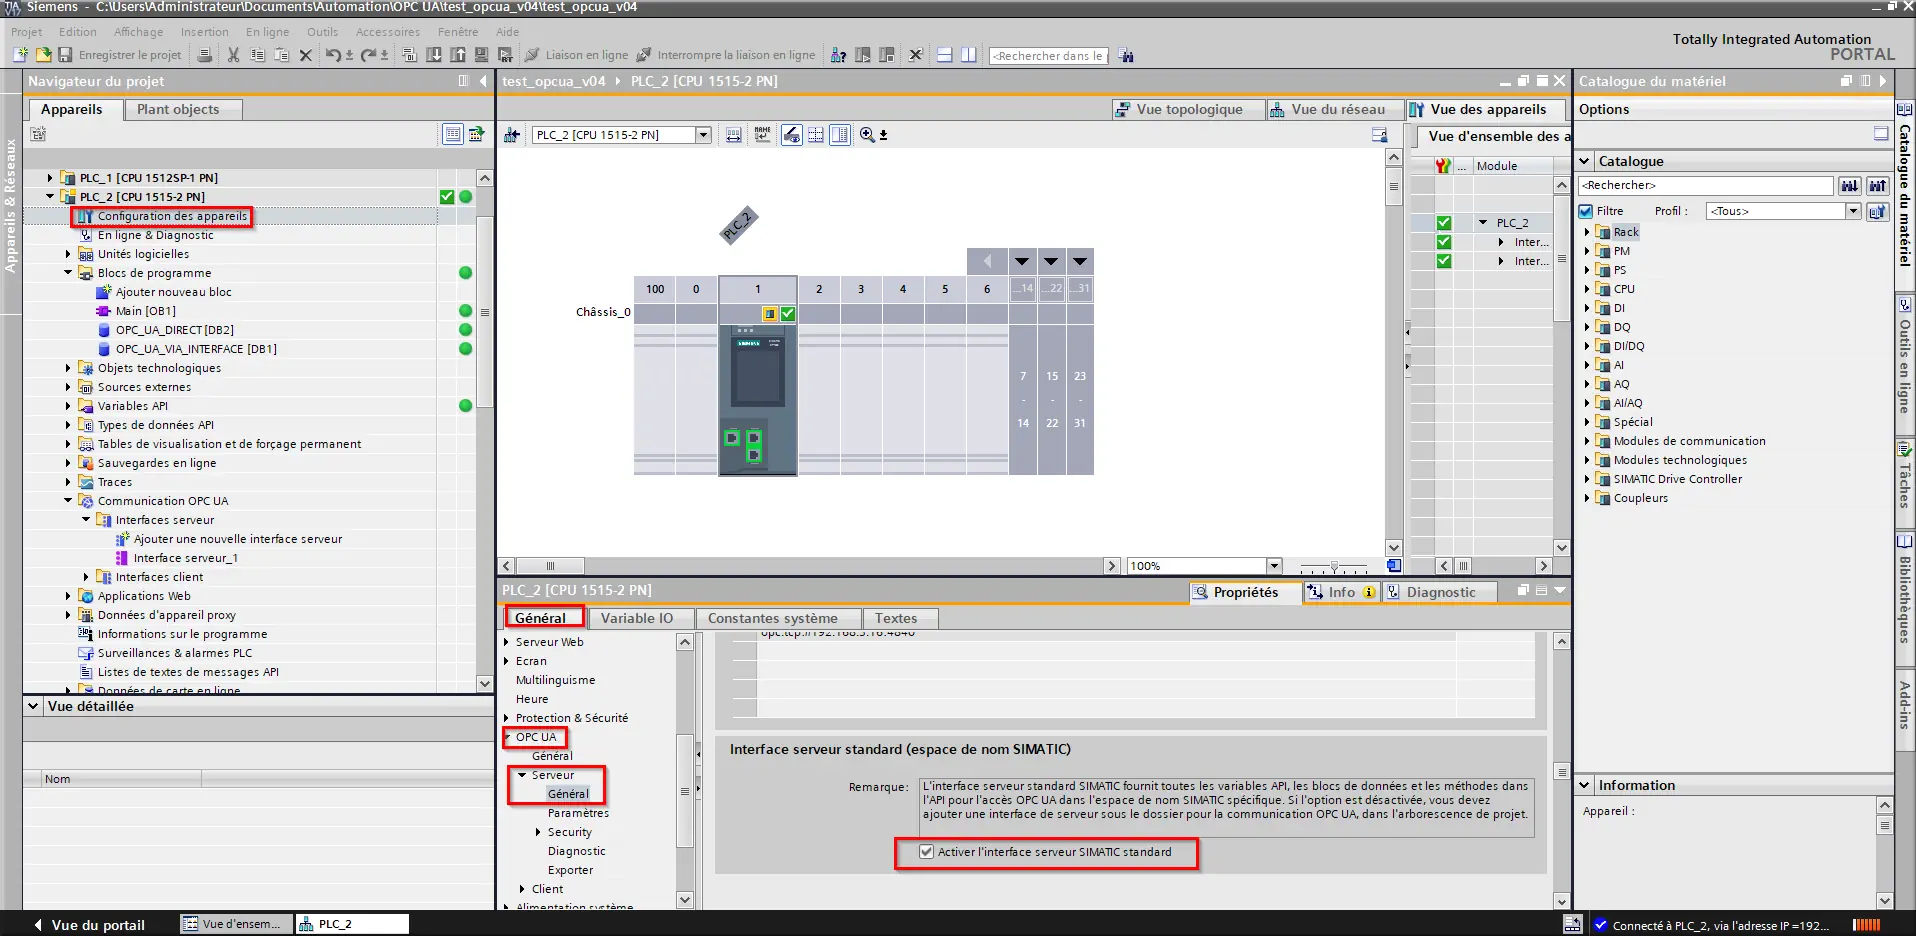Switch to the Vue topologique tab
Image resolution: width=1916 pixels, height=936 pixels.
(x=1188, y=110)
